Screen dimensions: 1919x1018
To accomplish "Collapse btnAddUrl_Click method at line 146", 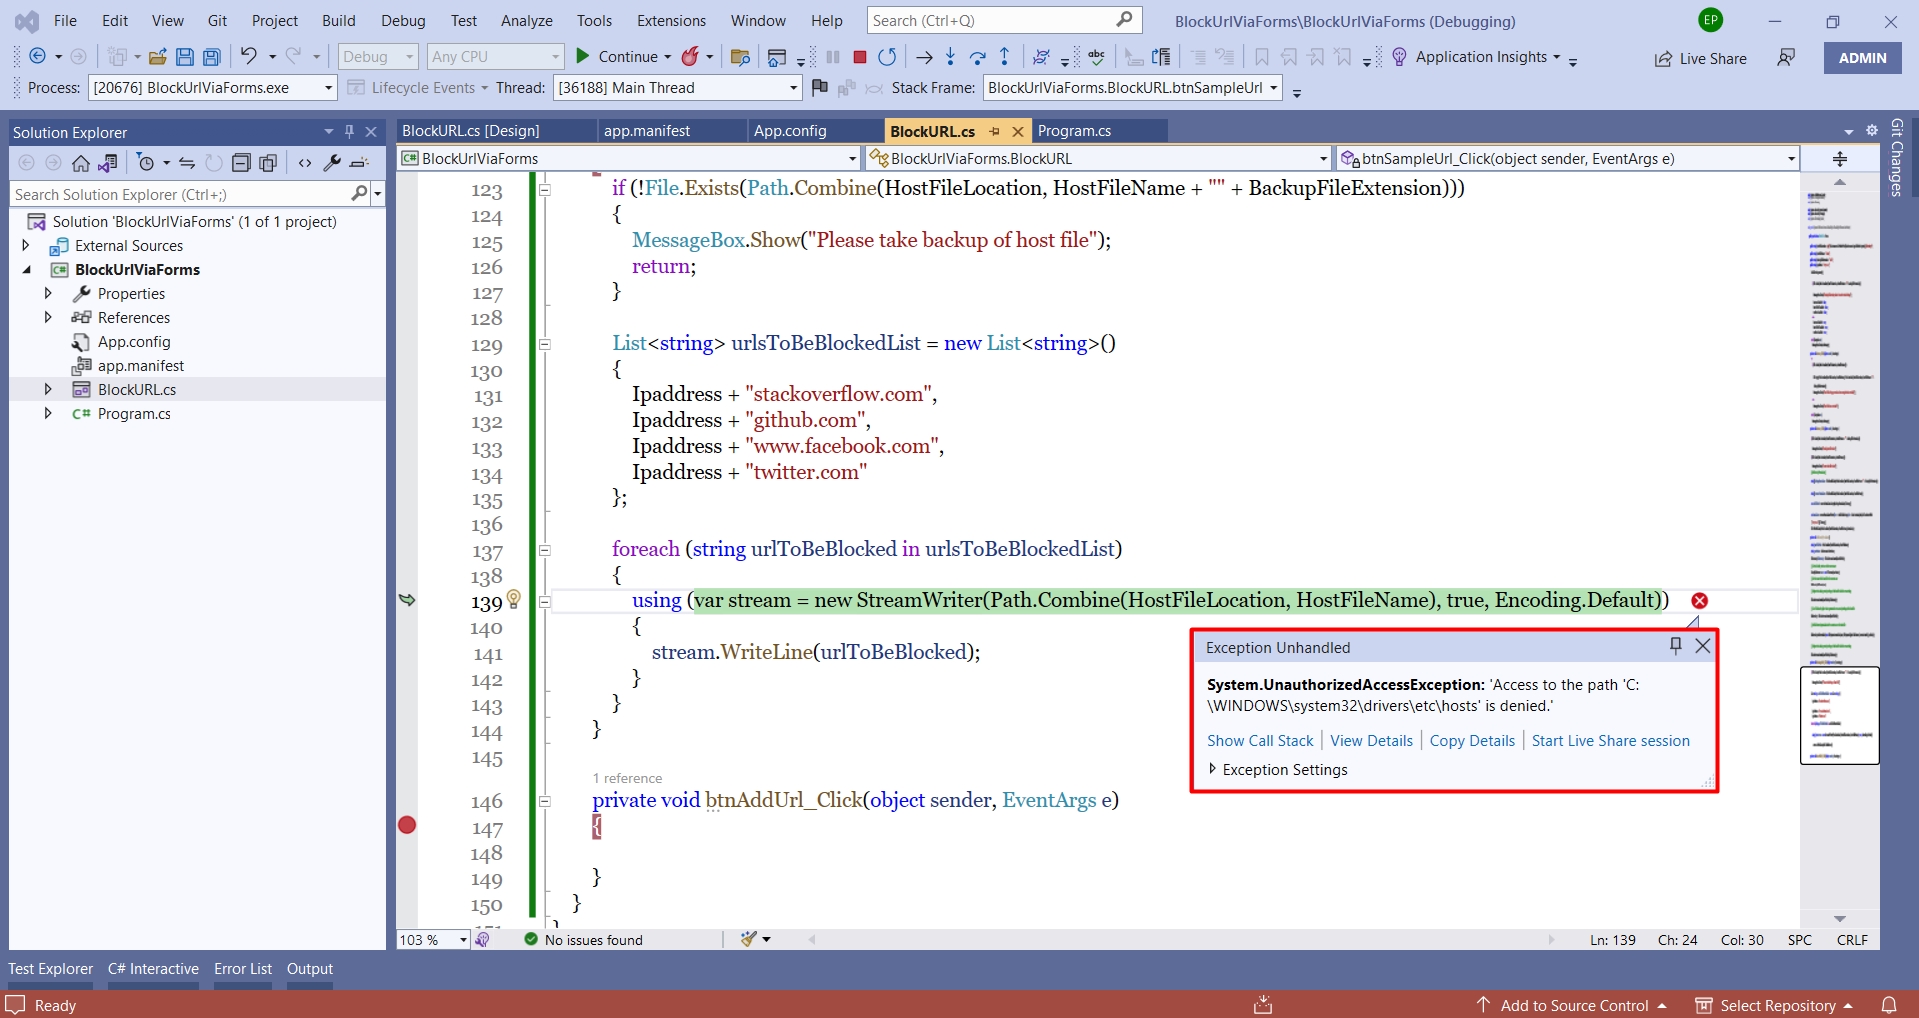I will pyautogui.click(x=545, y=801).
